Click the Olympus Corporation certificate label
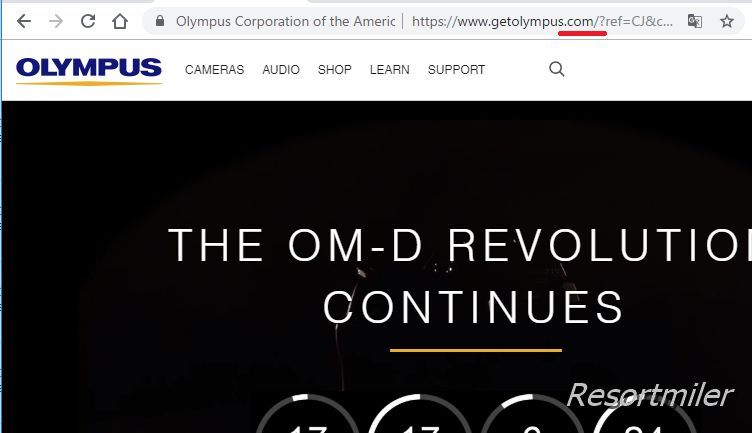 coord(285,22)
